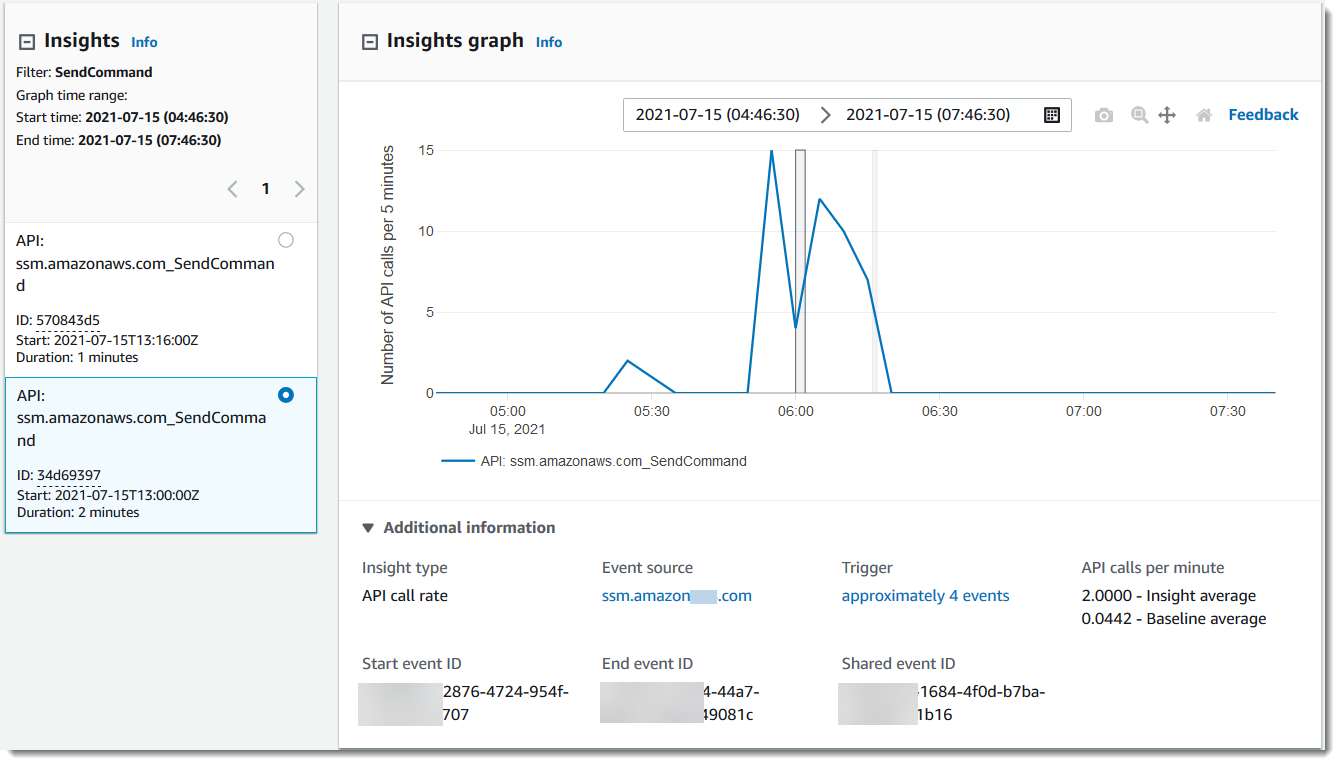1340x765 pixels.
Task: Collapse the Insights panel box icon
Action: coord(27,41)
